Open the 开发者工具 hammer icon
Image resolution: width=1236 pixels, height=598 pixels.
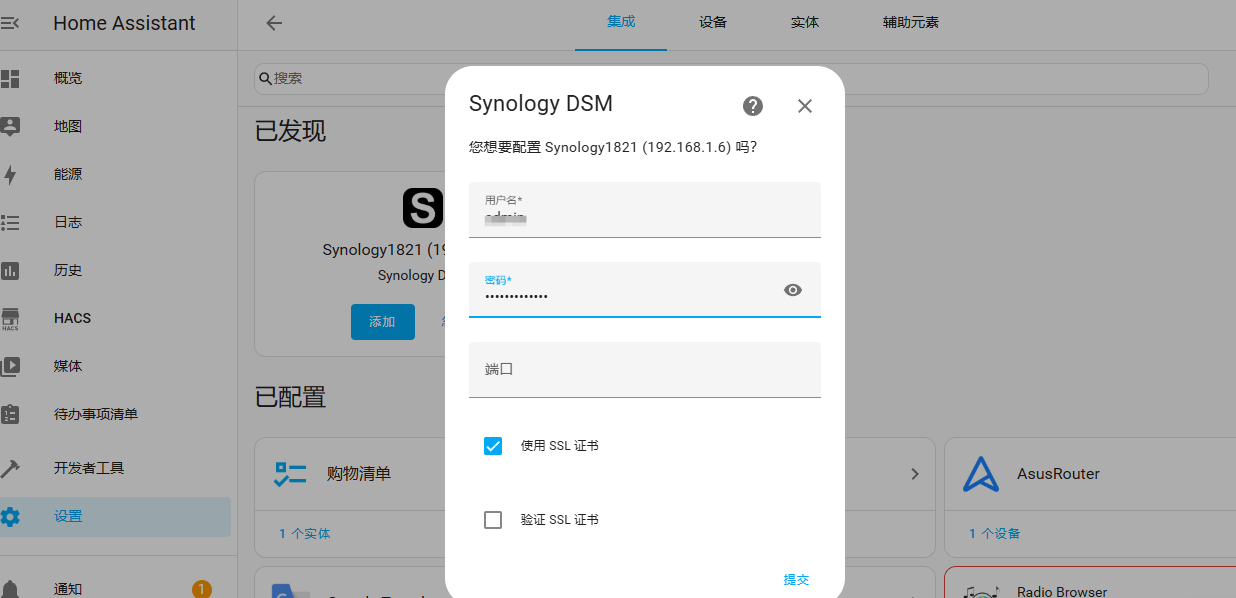(x=10, y=468)
